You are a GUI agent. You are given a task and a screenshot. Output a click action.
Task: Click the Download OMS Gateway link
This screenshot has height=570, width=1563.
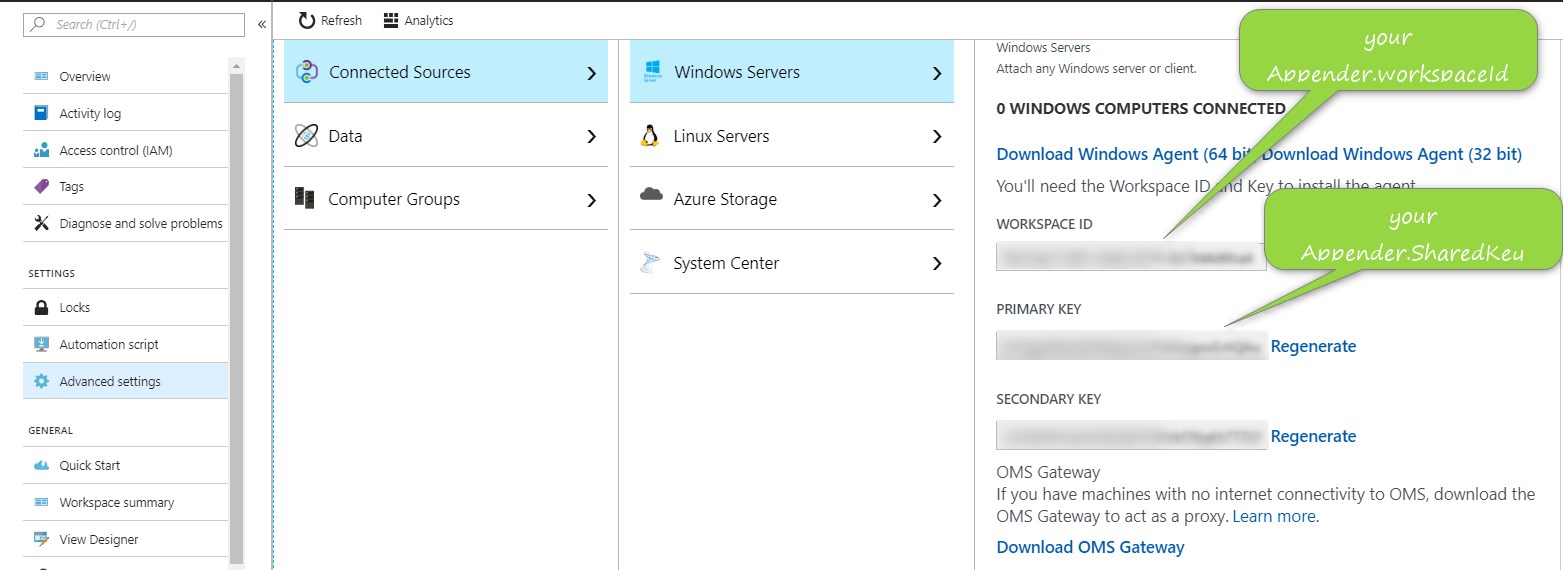pos(1090,547)
